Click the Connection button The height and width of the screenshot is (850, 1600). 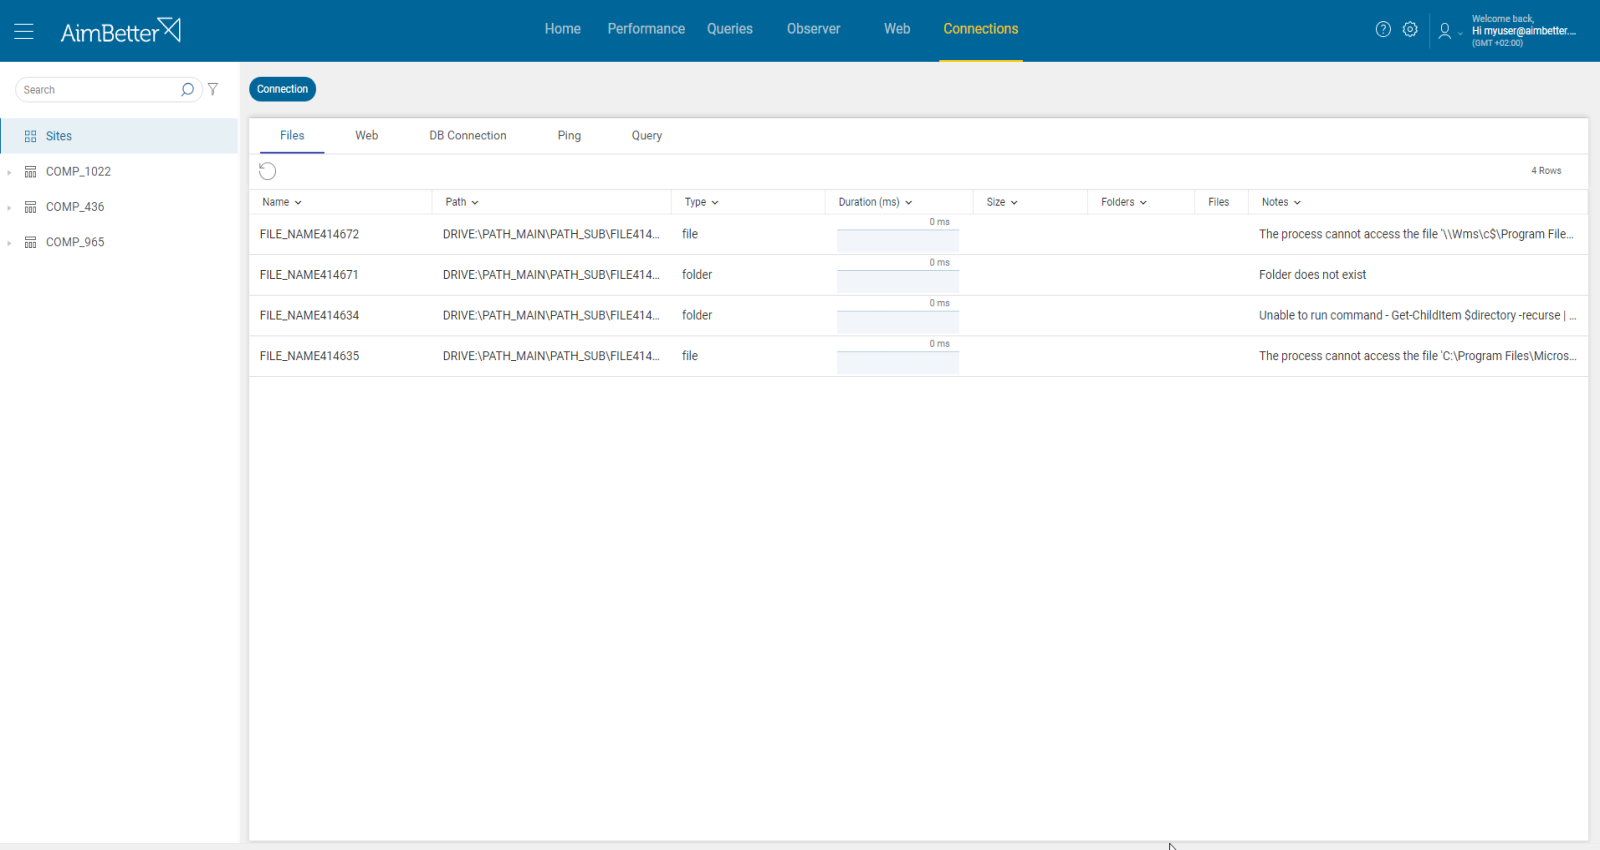point(282,89)
